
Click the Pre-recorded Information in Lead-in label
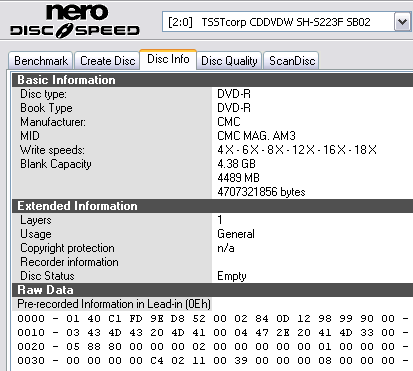coord(114,304)
